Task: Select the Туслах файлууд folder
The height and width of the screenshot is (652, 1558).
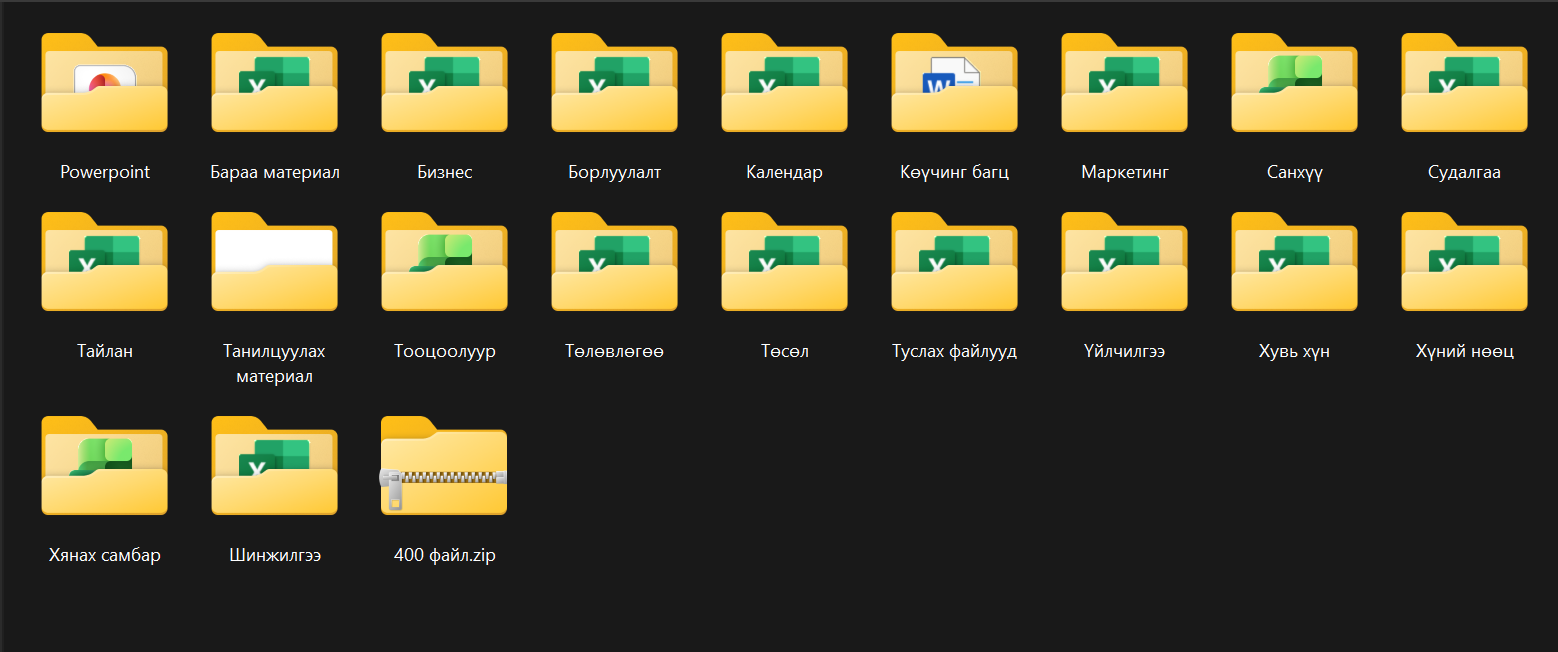Action: coord(954,263)
